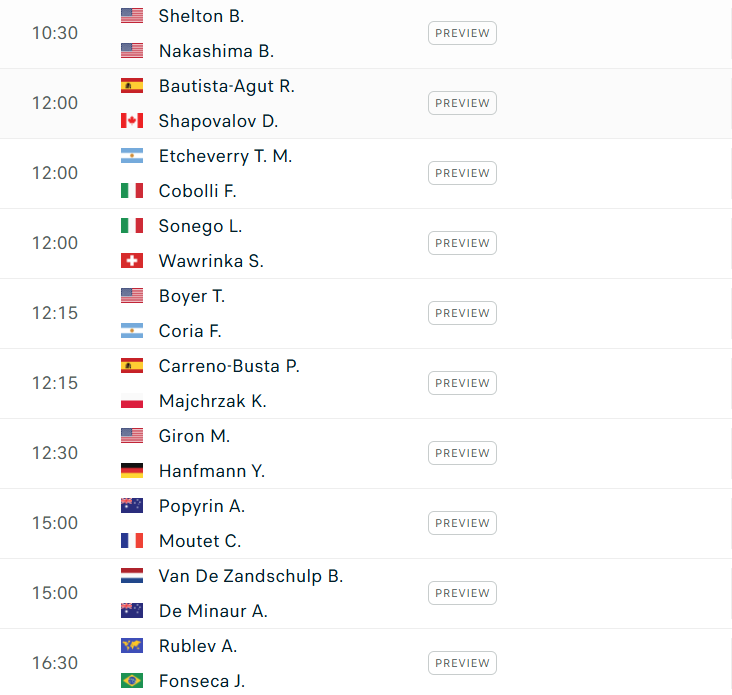Open Preview for Shelton vs Nakashima match
Image resolution: width=732 pixels, height=695 pixels.
point(462,33)
